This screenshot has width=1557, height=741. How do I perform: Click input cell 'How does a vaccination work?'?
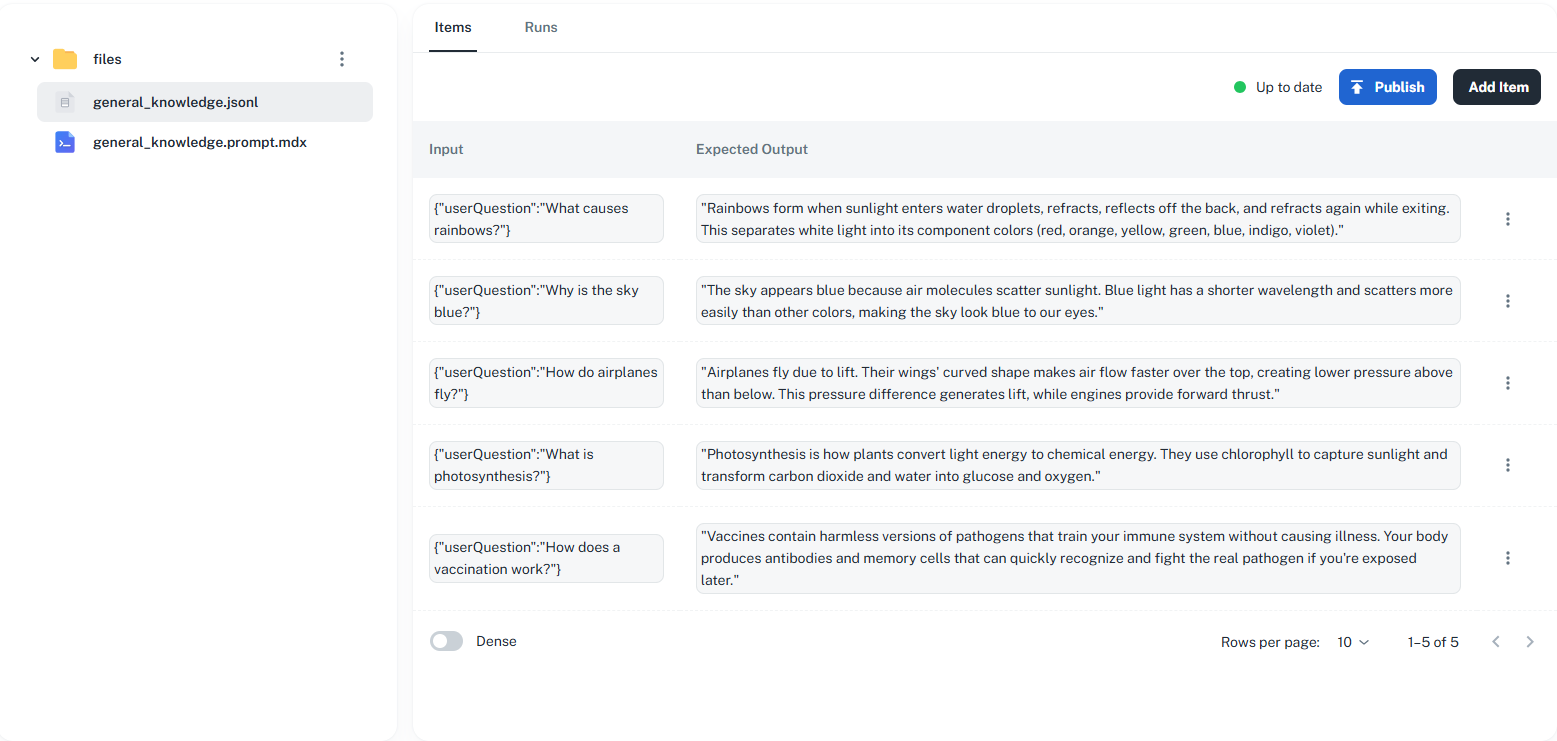point(546,557)
